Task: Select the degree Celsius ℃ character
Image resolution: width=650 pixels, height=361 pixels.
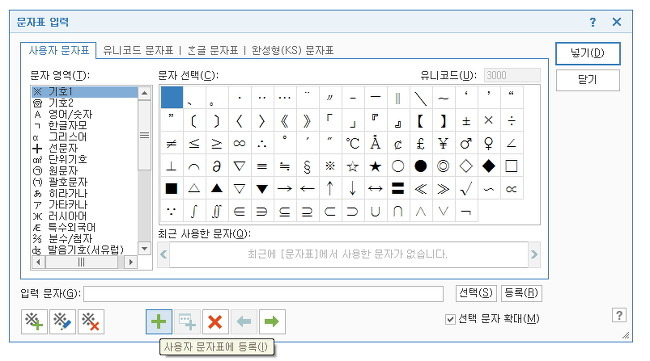Action: [x=352, y=143]
